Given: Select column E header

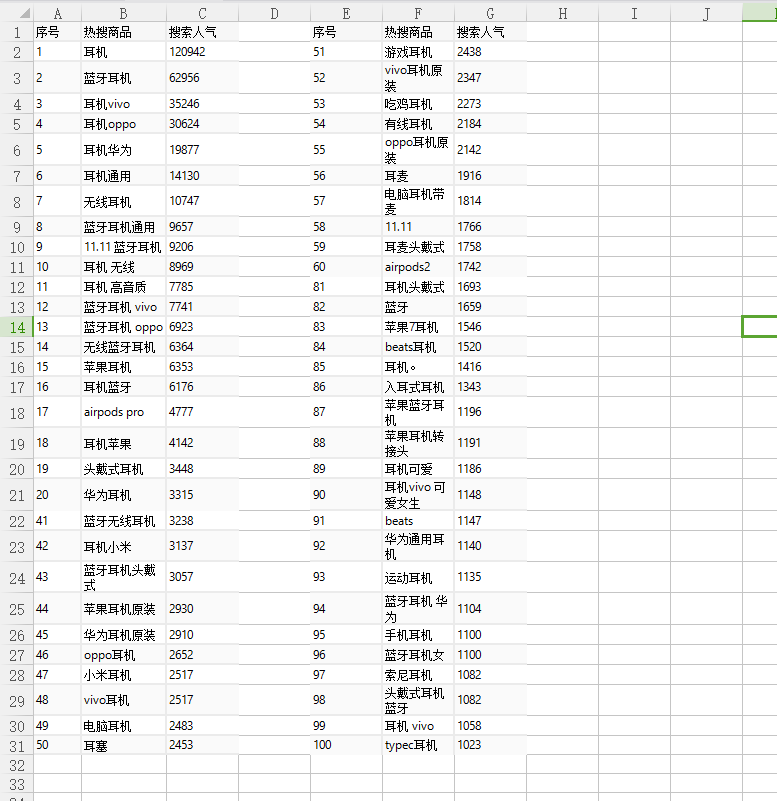Looking at the screenshot, I should pos(346,13).
